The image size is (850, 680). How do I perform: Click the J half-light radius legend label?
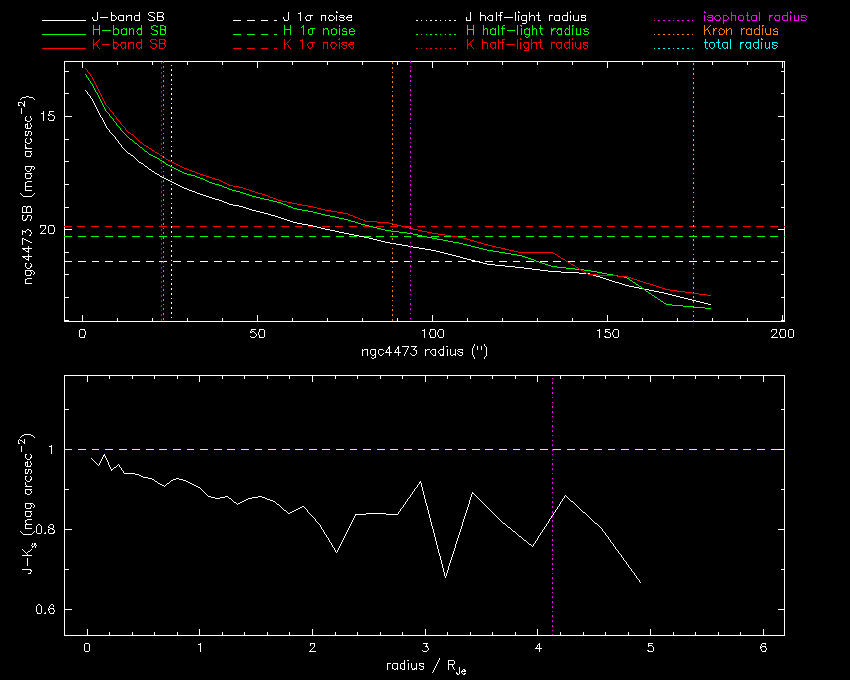click(526, 18)
